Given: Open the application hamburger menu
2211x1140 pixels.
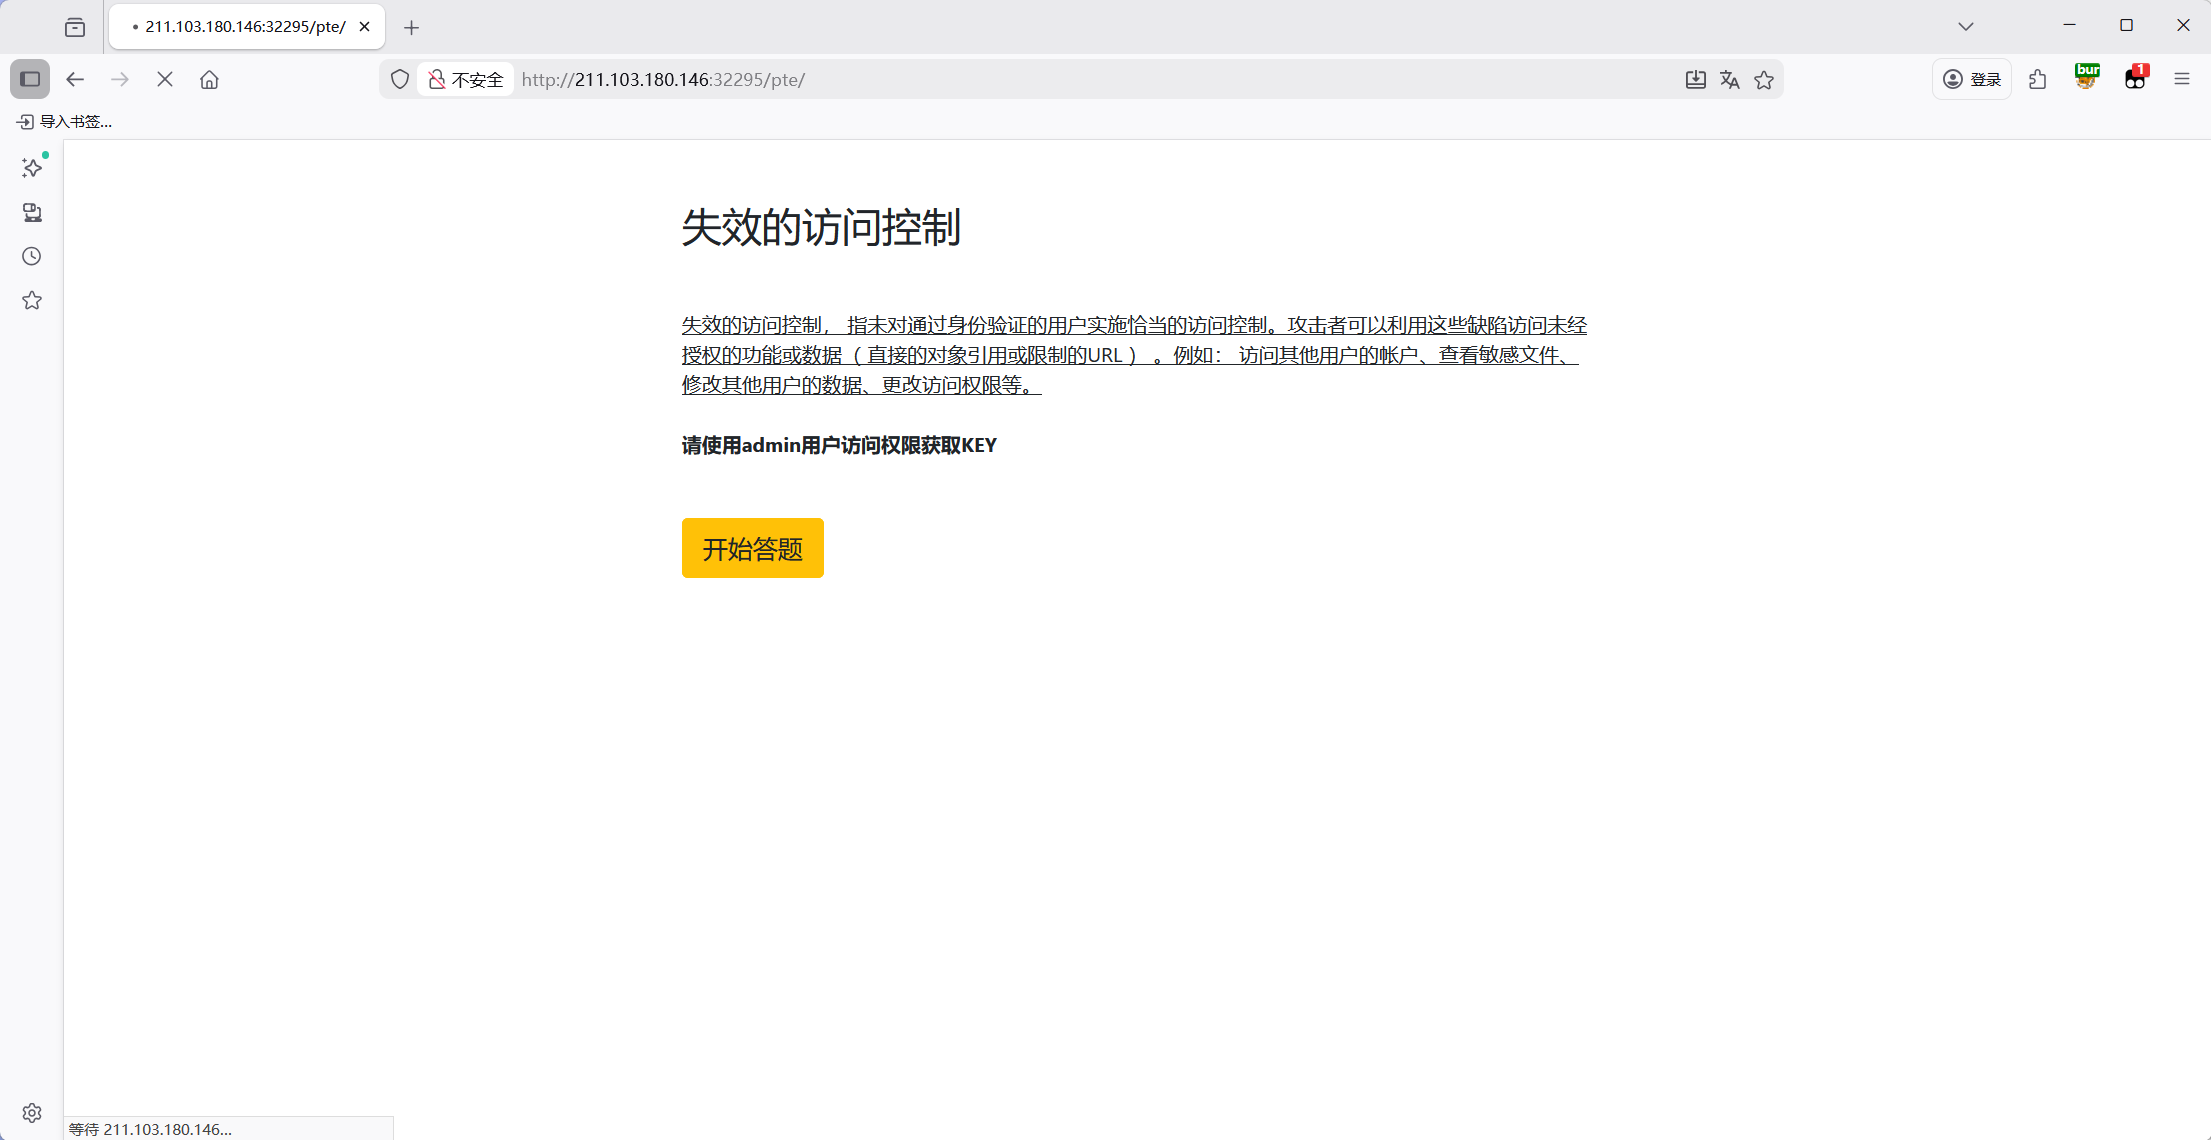Looking at the screenshot, I should [x=2182, y=79].
